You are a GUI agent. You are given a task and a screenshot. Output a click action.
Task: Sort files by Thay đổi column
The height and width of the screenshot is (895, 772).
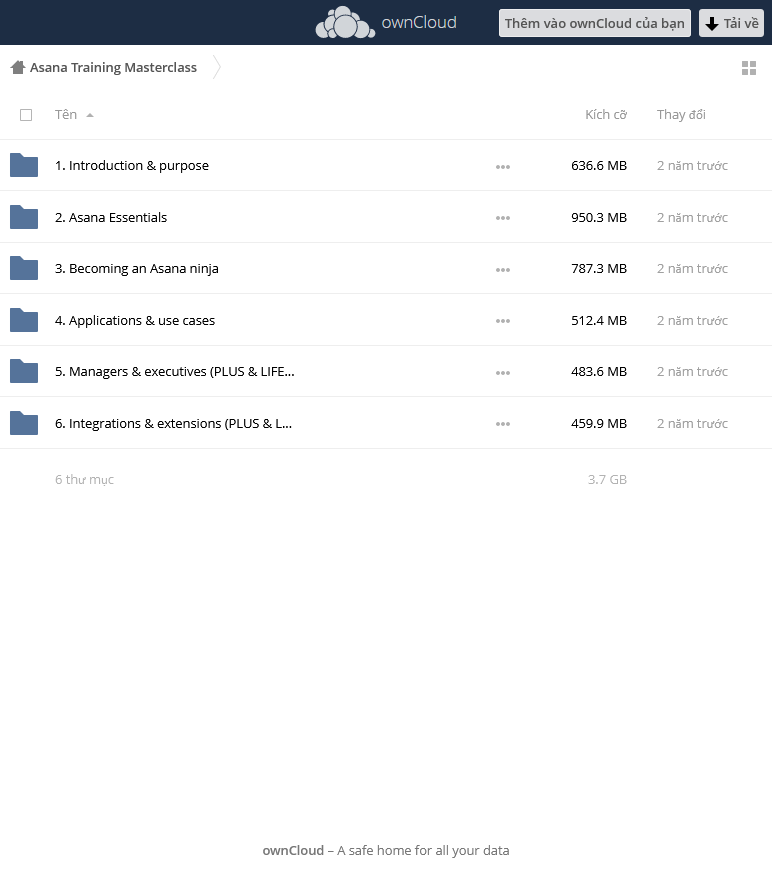[681, 115]
